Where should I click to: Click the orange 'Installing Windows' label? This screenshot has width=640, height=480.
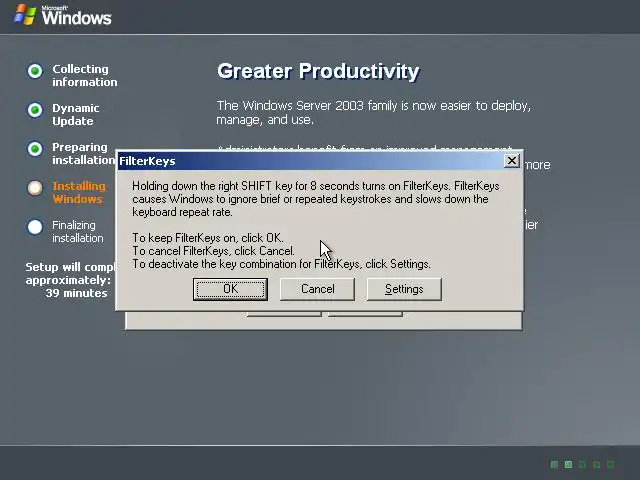(x=79, y=193)
